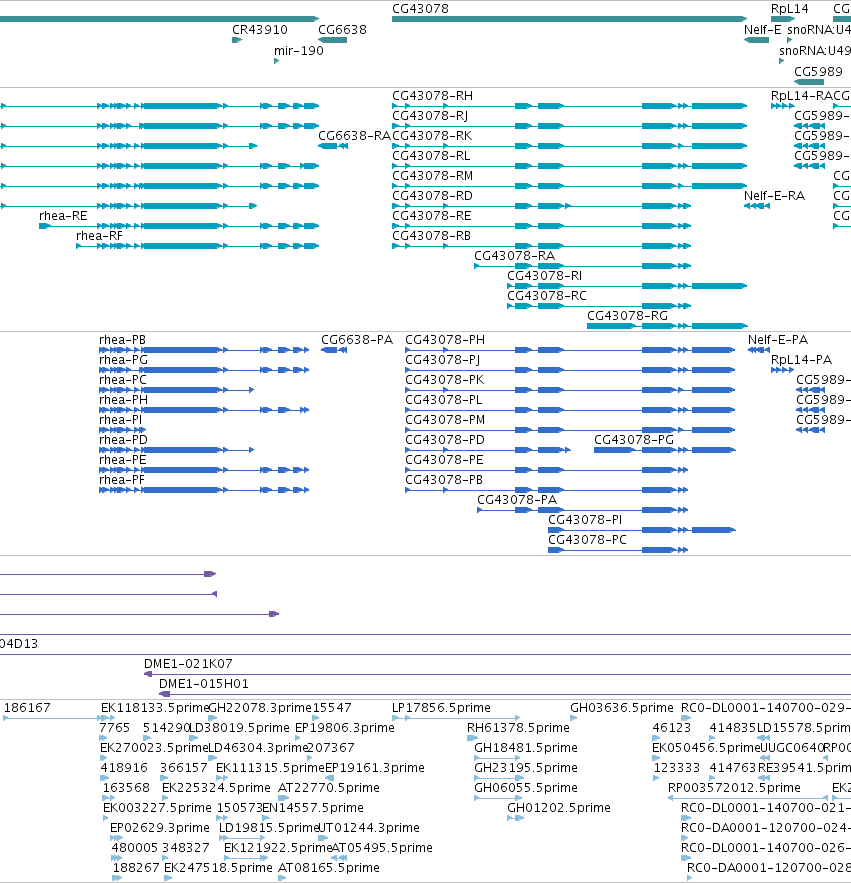This screenshot has height=883, width=851.
Task: Open the Nelf-E gene feature
Action: point(756,40)
